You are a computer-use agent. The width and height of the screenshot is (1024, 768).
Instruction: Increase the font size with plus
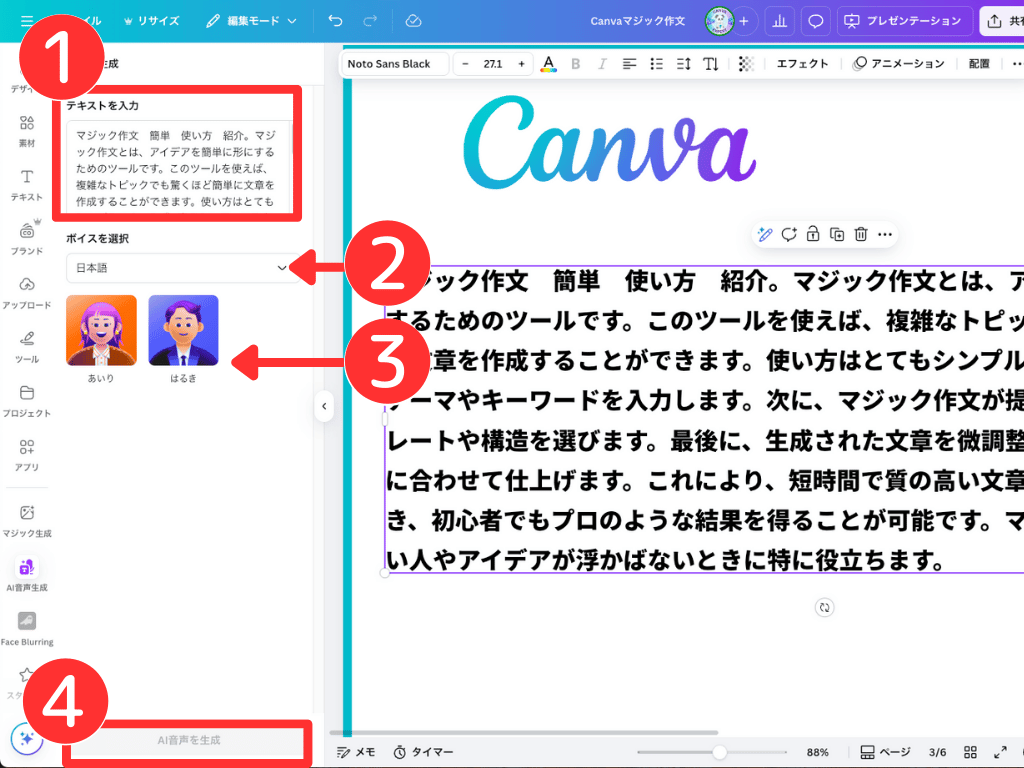click(x=521, y=63)
